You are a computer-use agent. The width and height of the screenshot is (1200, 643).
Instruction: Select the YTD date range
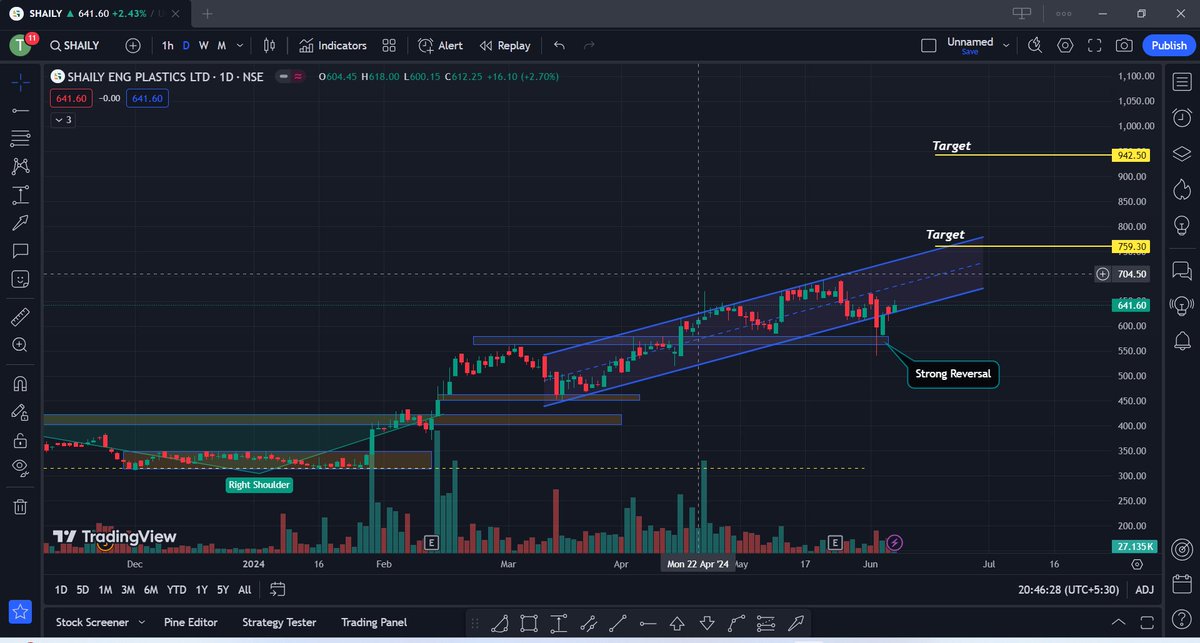pos(177,590)
